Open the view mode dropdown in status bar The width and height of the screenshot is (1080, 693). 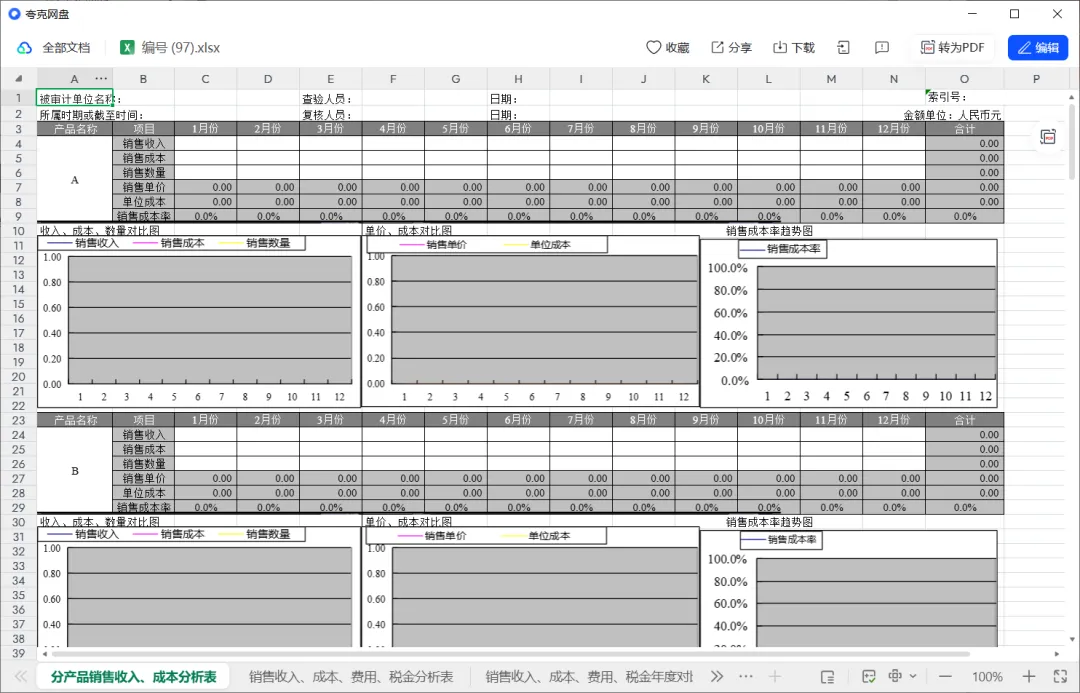(x=902, y=676)
